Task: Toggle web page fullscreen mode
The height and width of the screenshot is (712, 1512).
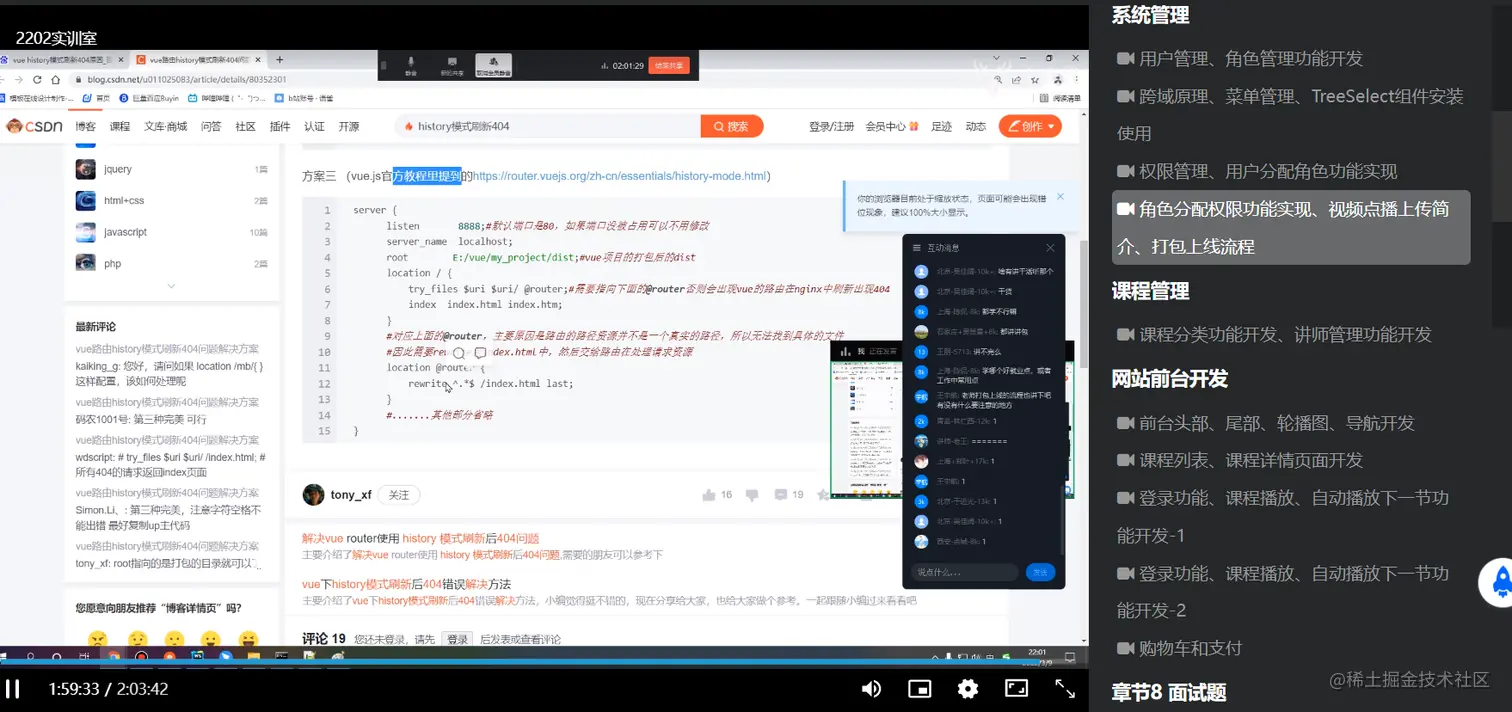Action: tap(1016, 688)
